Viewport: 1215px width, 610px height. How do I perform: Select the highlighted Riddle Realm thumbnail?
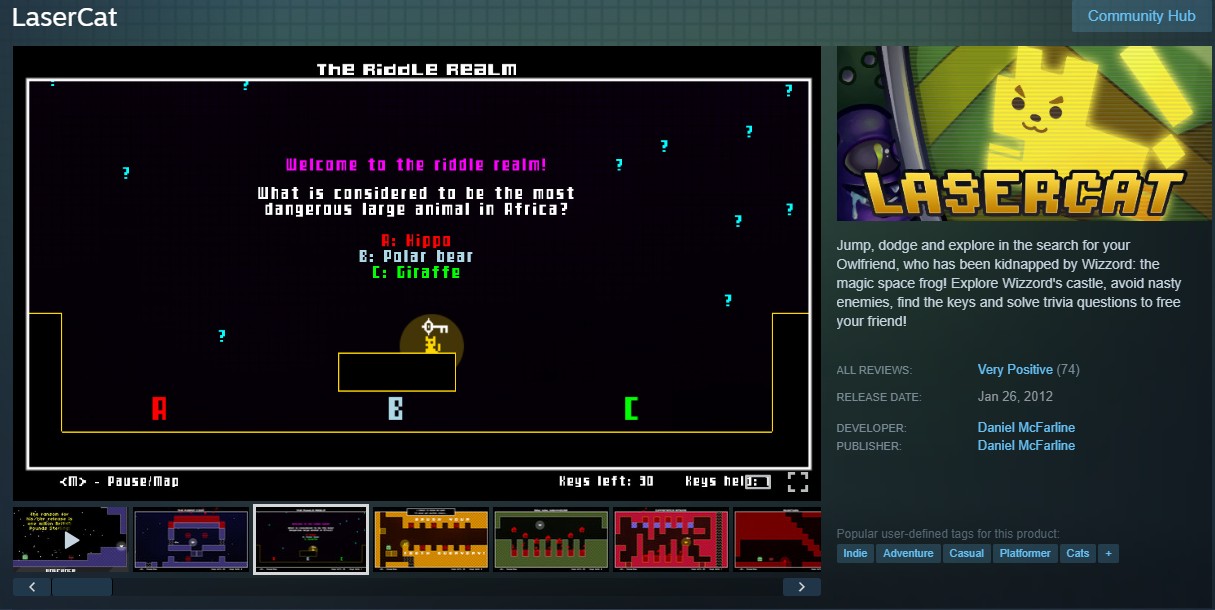(311, 540)
